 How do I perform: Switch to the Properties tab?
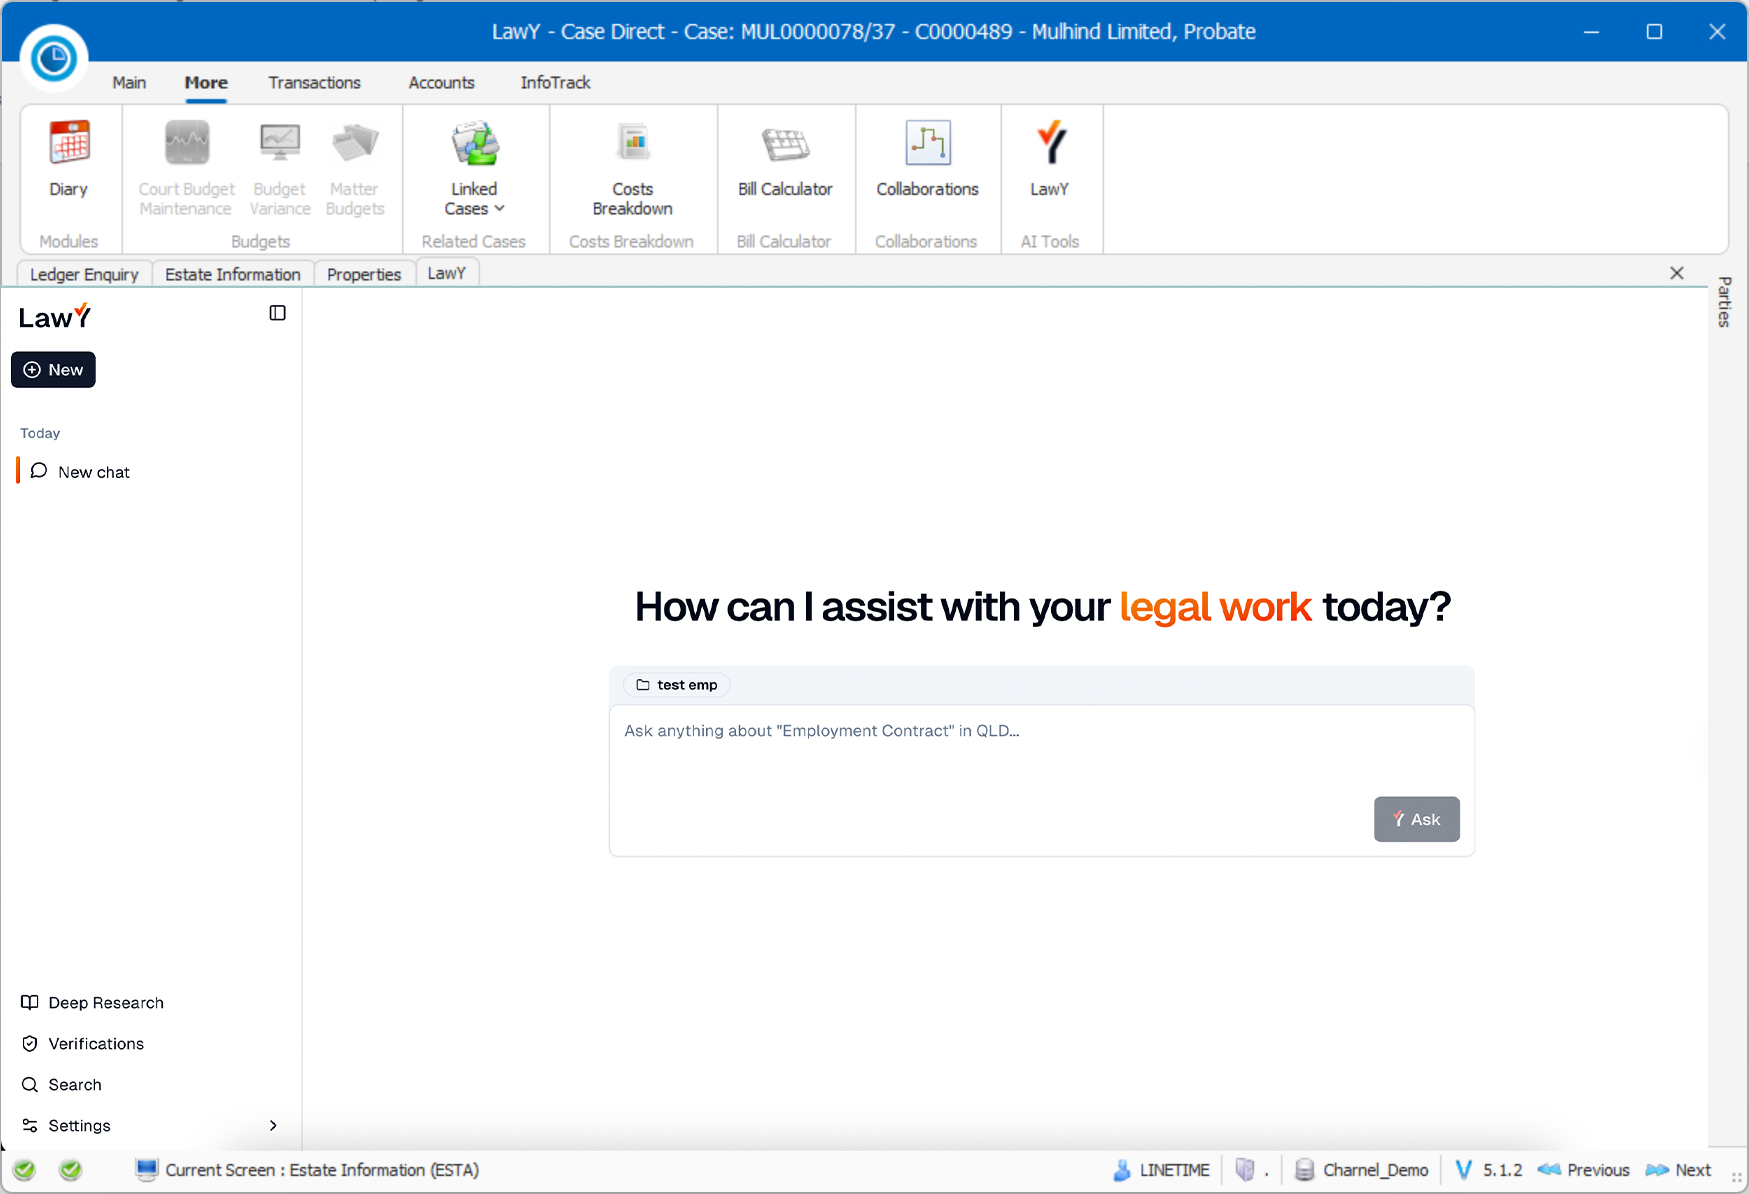364,274
